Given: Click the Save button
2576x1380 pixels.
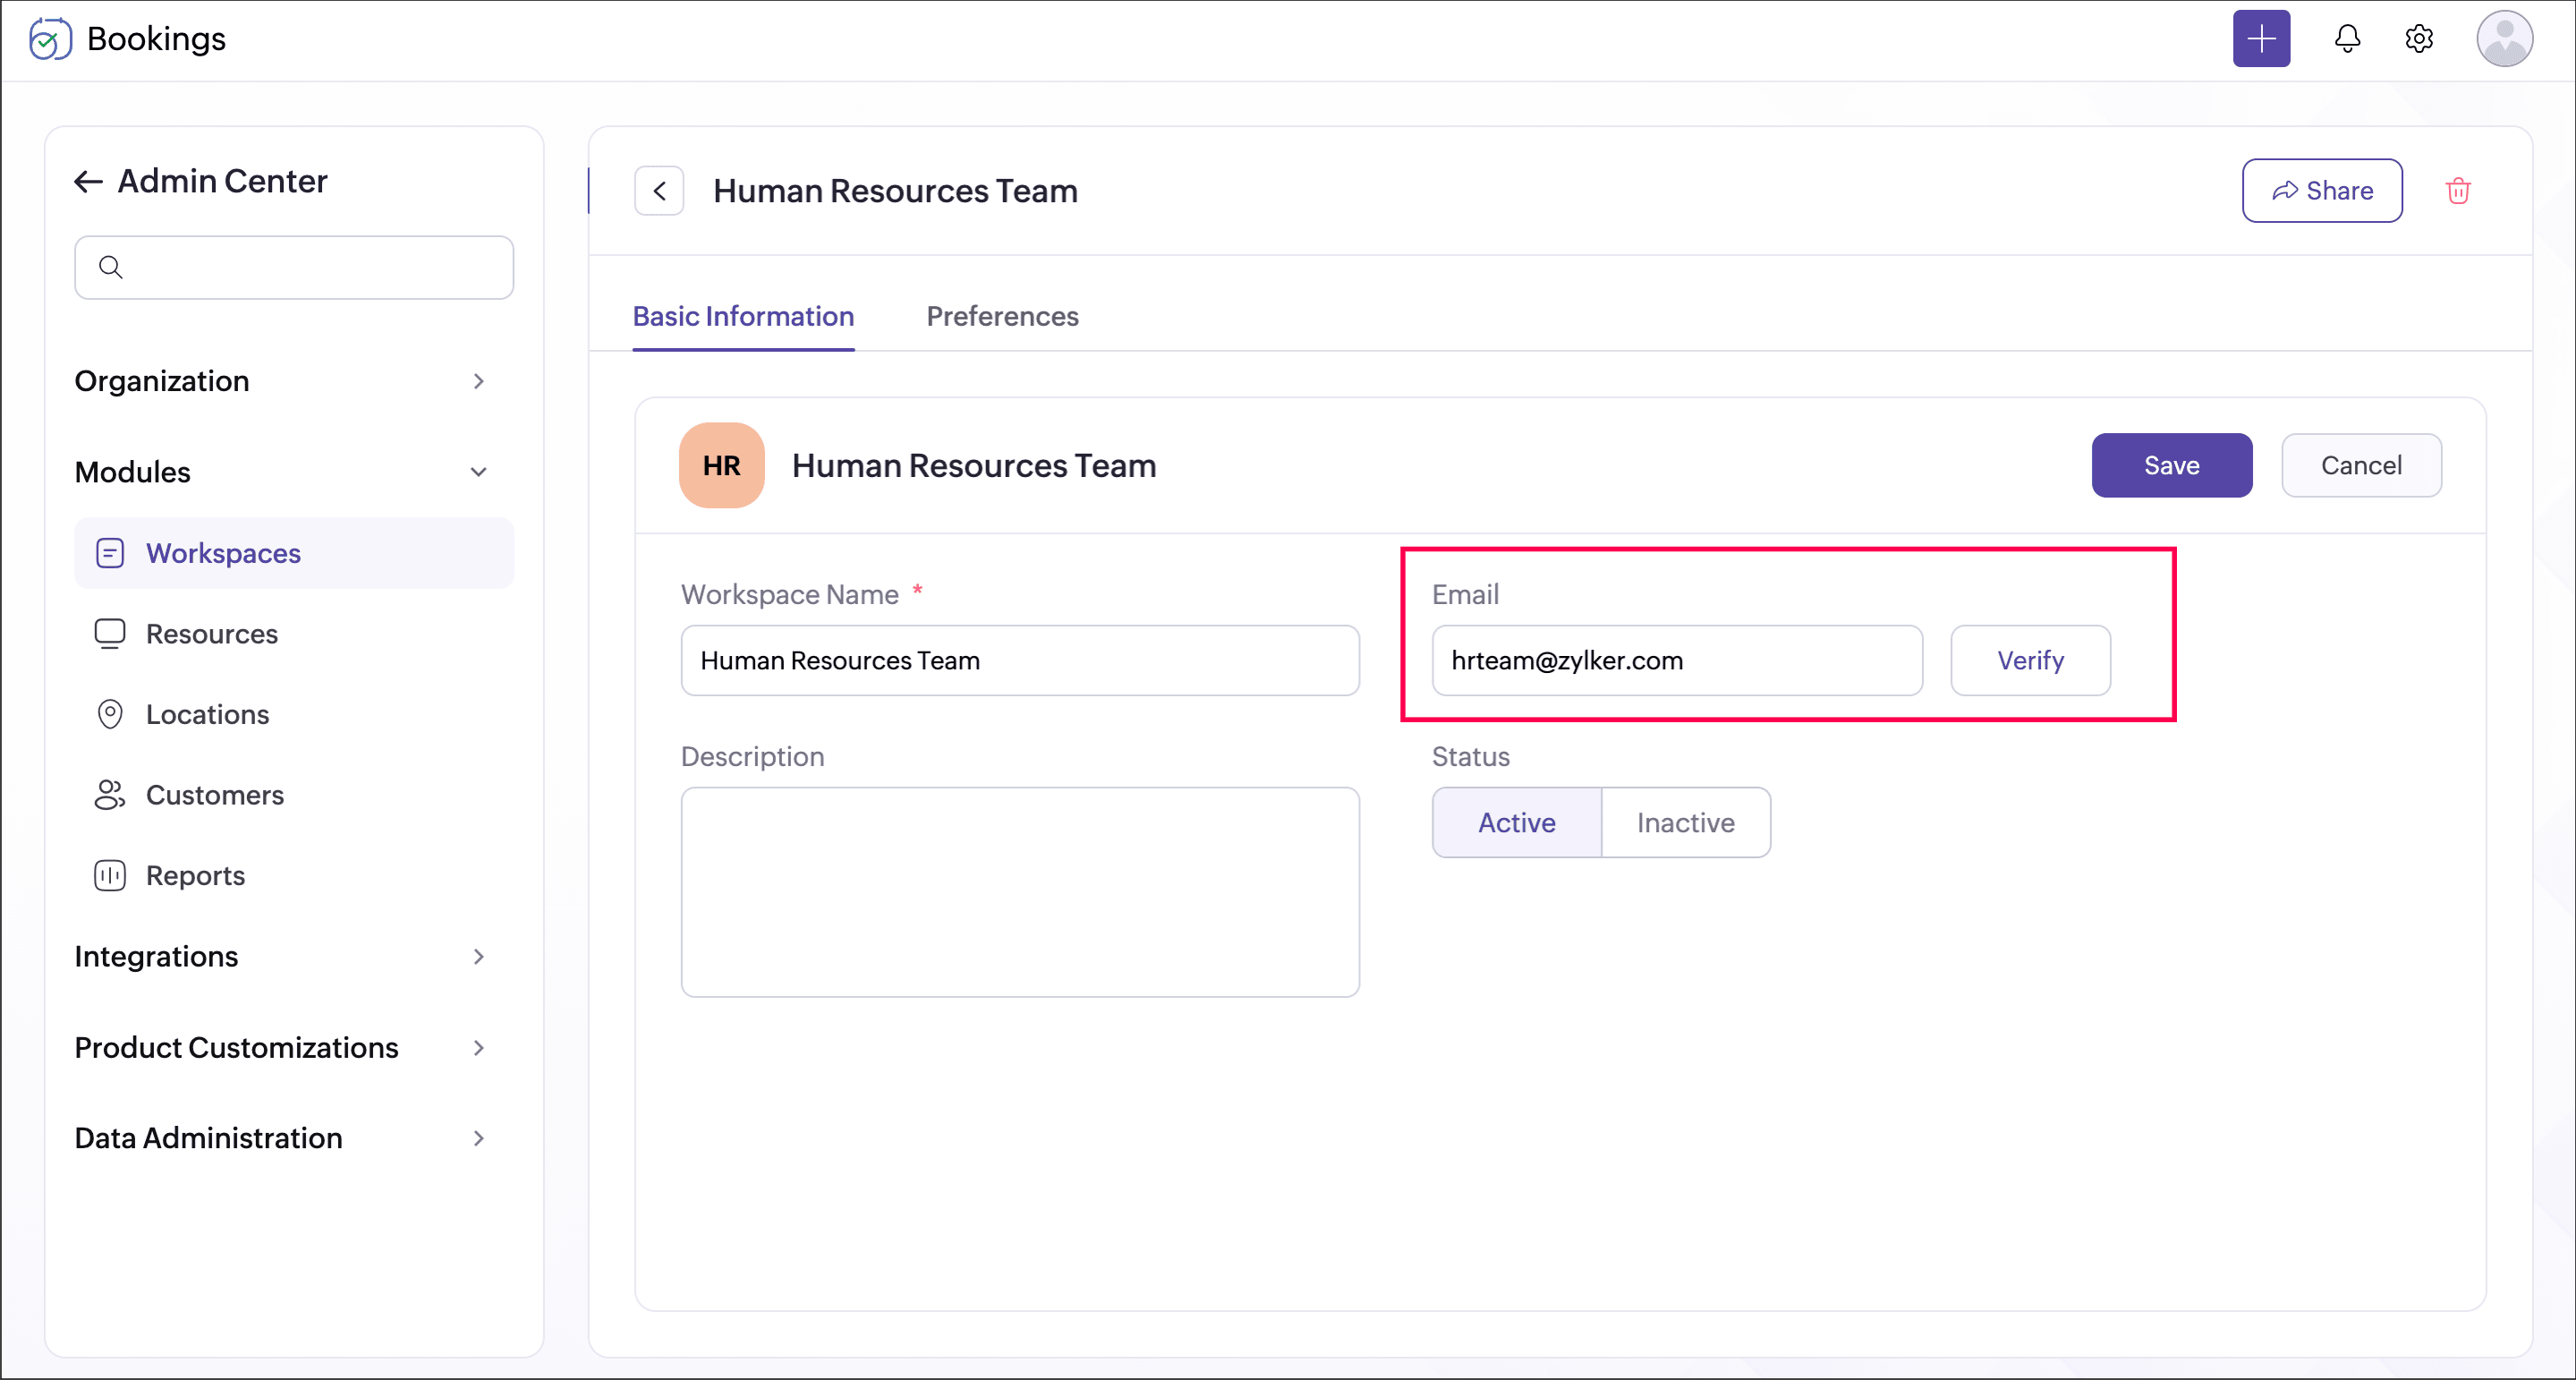Looking at the screenshot, I should click(x=2171, y=465).
